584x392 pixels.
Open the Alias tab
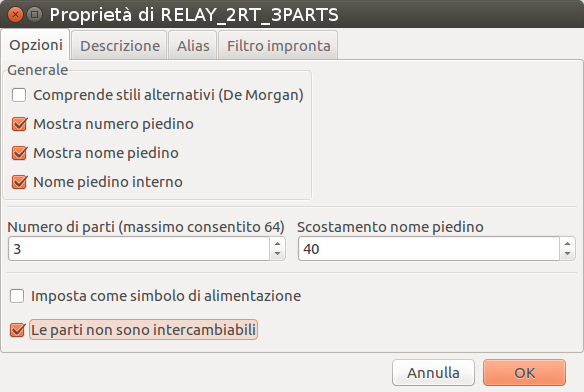(193, 46)
